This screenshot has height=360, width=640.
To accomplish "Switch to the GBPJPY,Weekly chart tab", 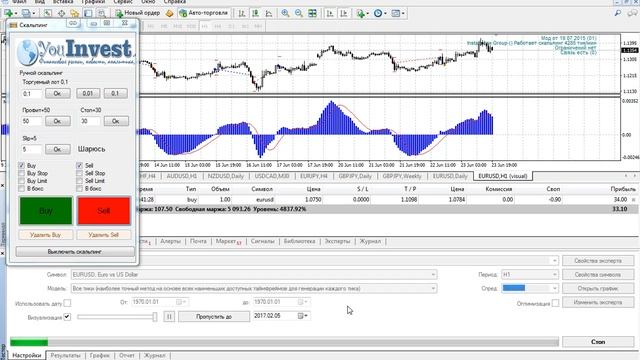I will coord(402,176).
